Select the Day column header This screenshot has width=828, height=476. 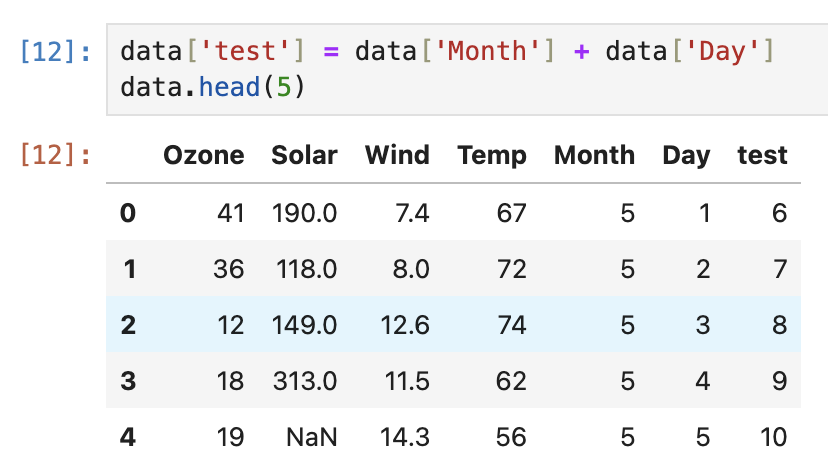click(686, 156)
